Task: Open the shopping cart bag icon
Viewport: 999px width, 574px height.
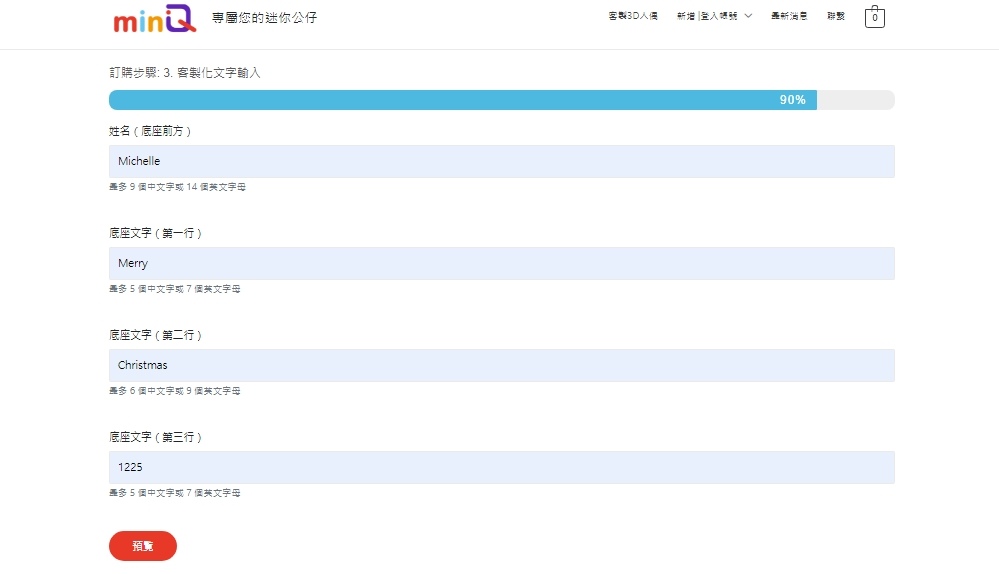Action: pyautogui.click(x=874, y=17)
